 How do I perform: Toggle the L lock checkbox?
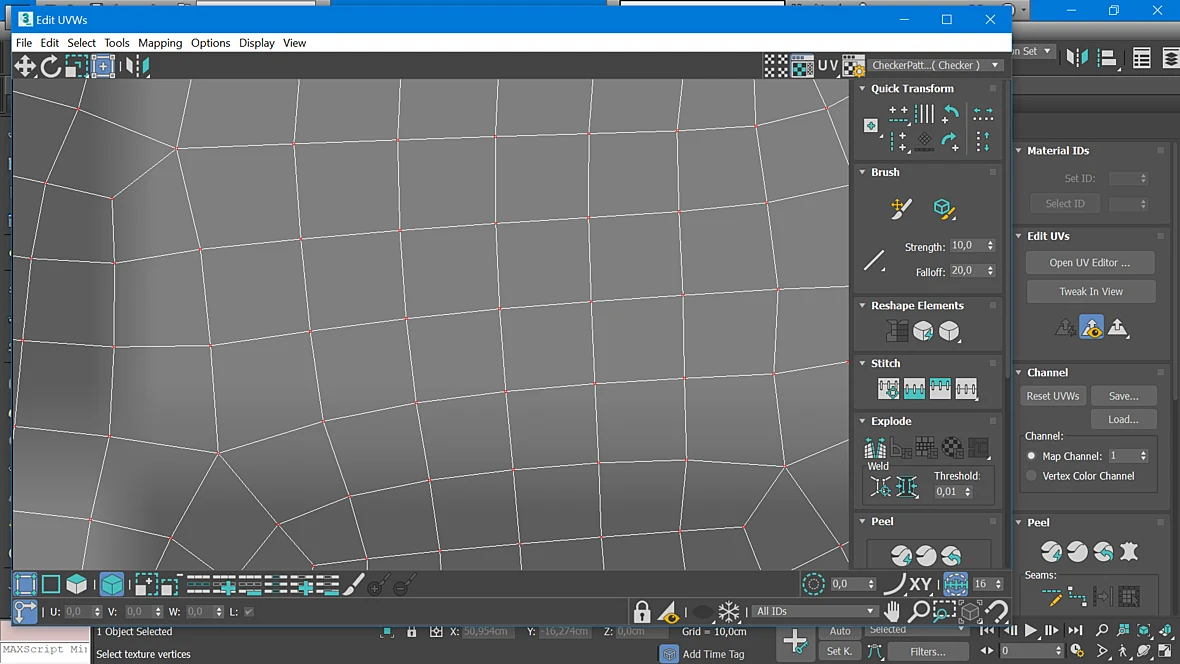tap(249, 612)
